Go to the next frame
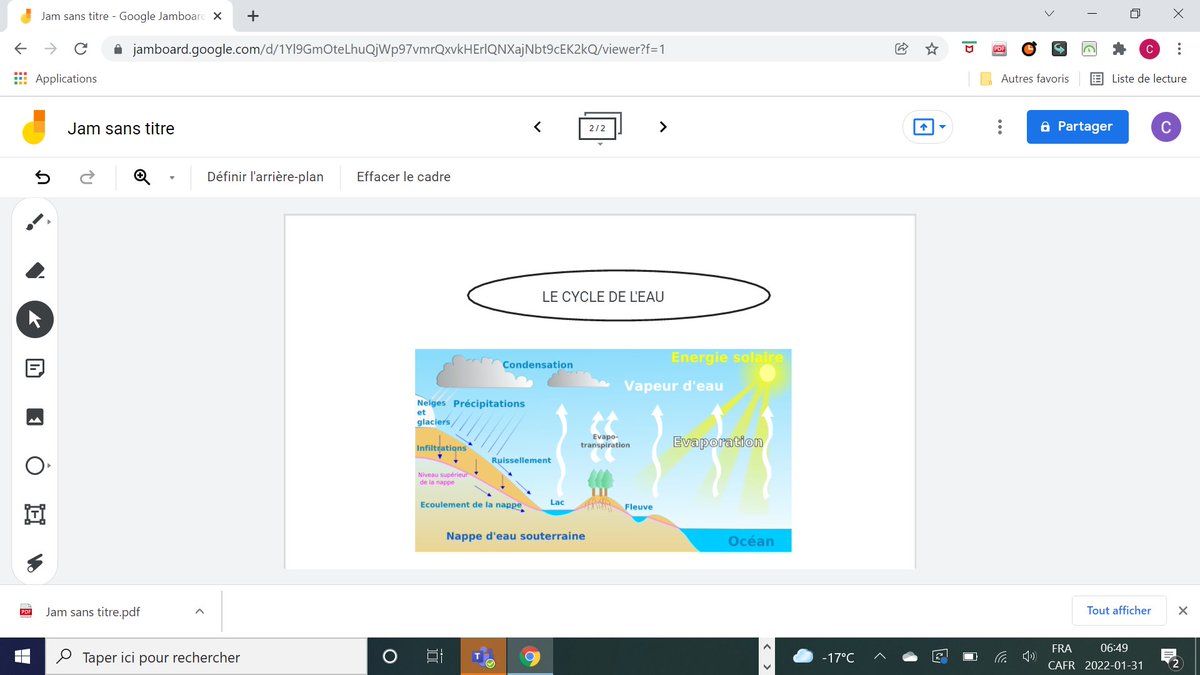The height and width of the screenshot is (675, 1200). (662, 127)
